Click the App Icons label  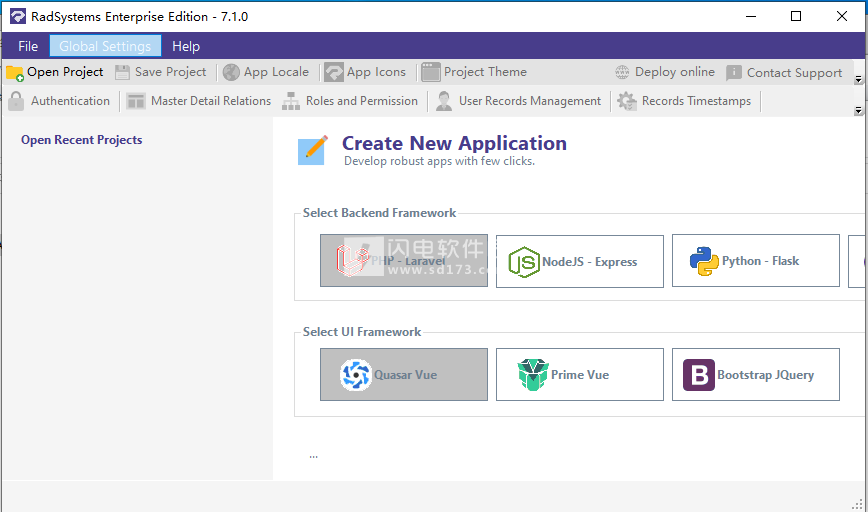click(x=376, y=72)
